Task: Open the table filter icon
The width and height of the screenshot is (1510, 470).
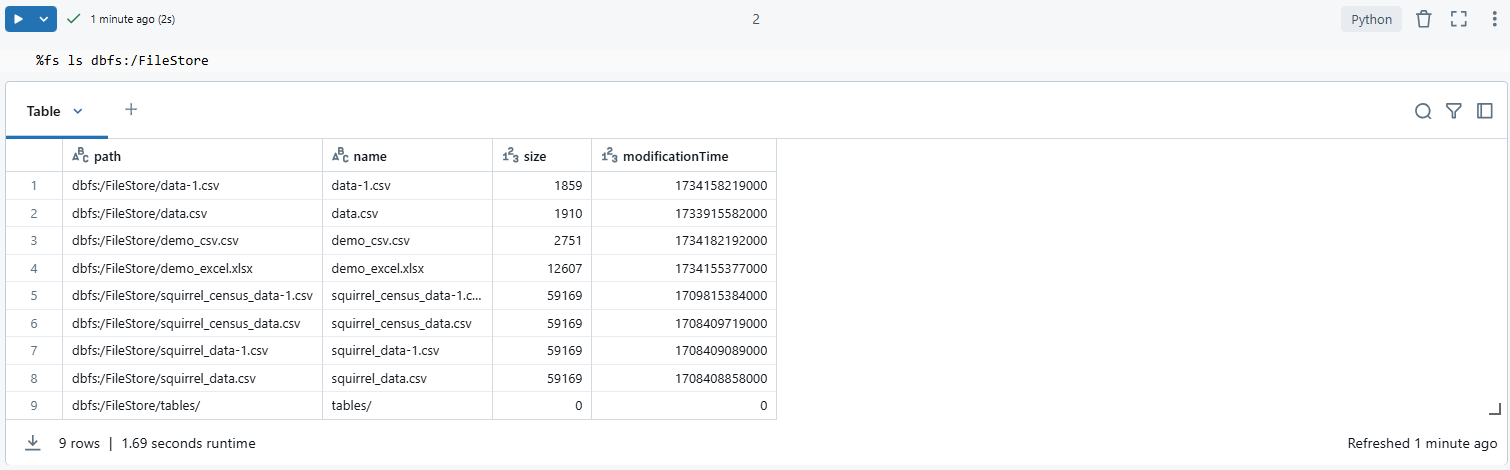Action: point(1454,111)
